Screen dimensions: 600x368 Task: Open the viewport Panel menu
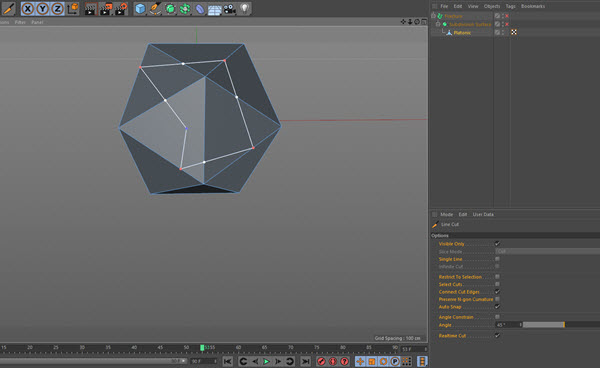coord(37,22)
